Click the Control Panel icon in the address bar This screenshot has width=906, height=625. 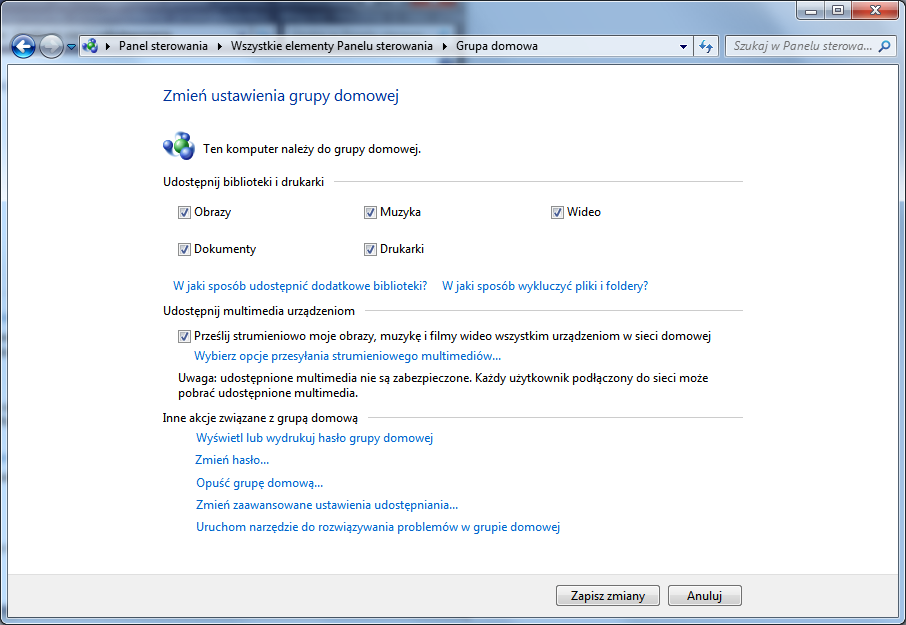[90, 46]
